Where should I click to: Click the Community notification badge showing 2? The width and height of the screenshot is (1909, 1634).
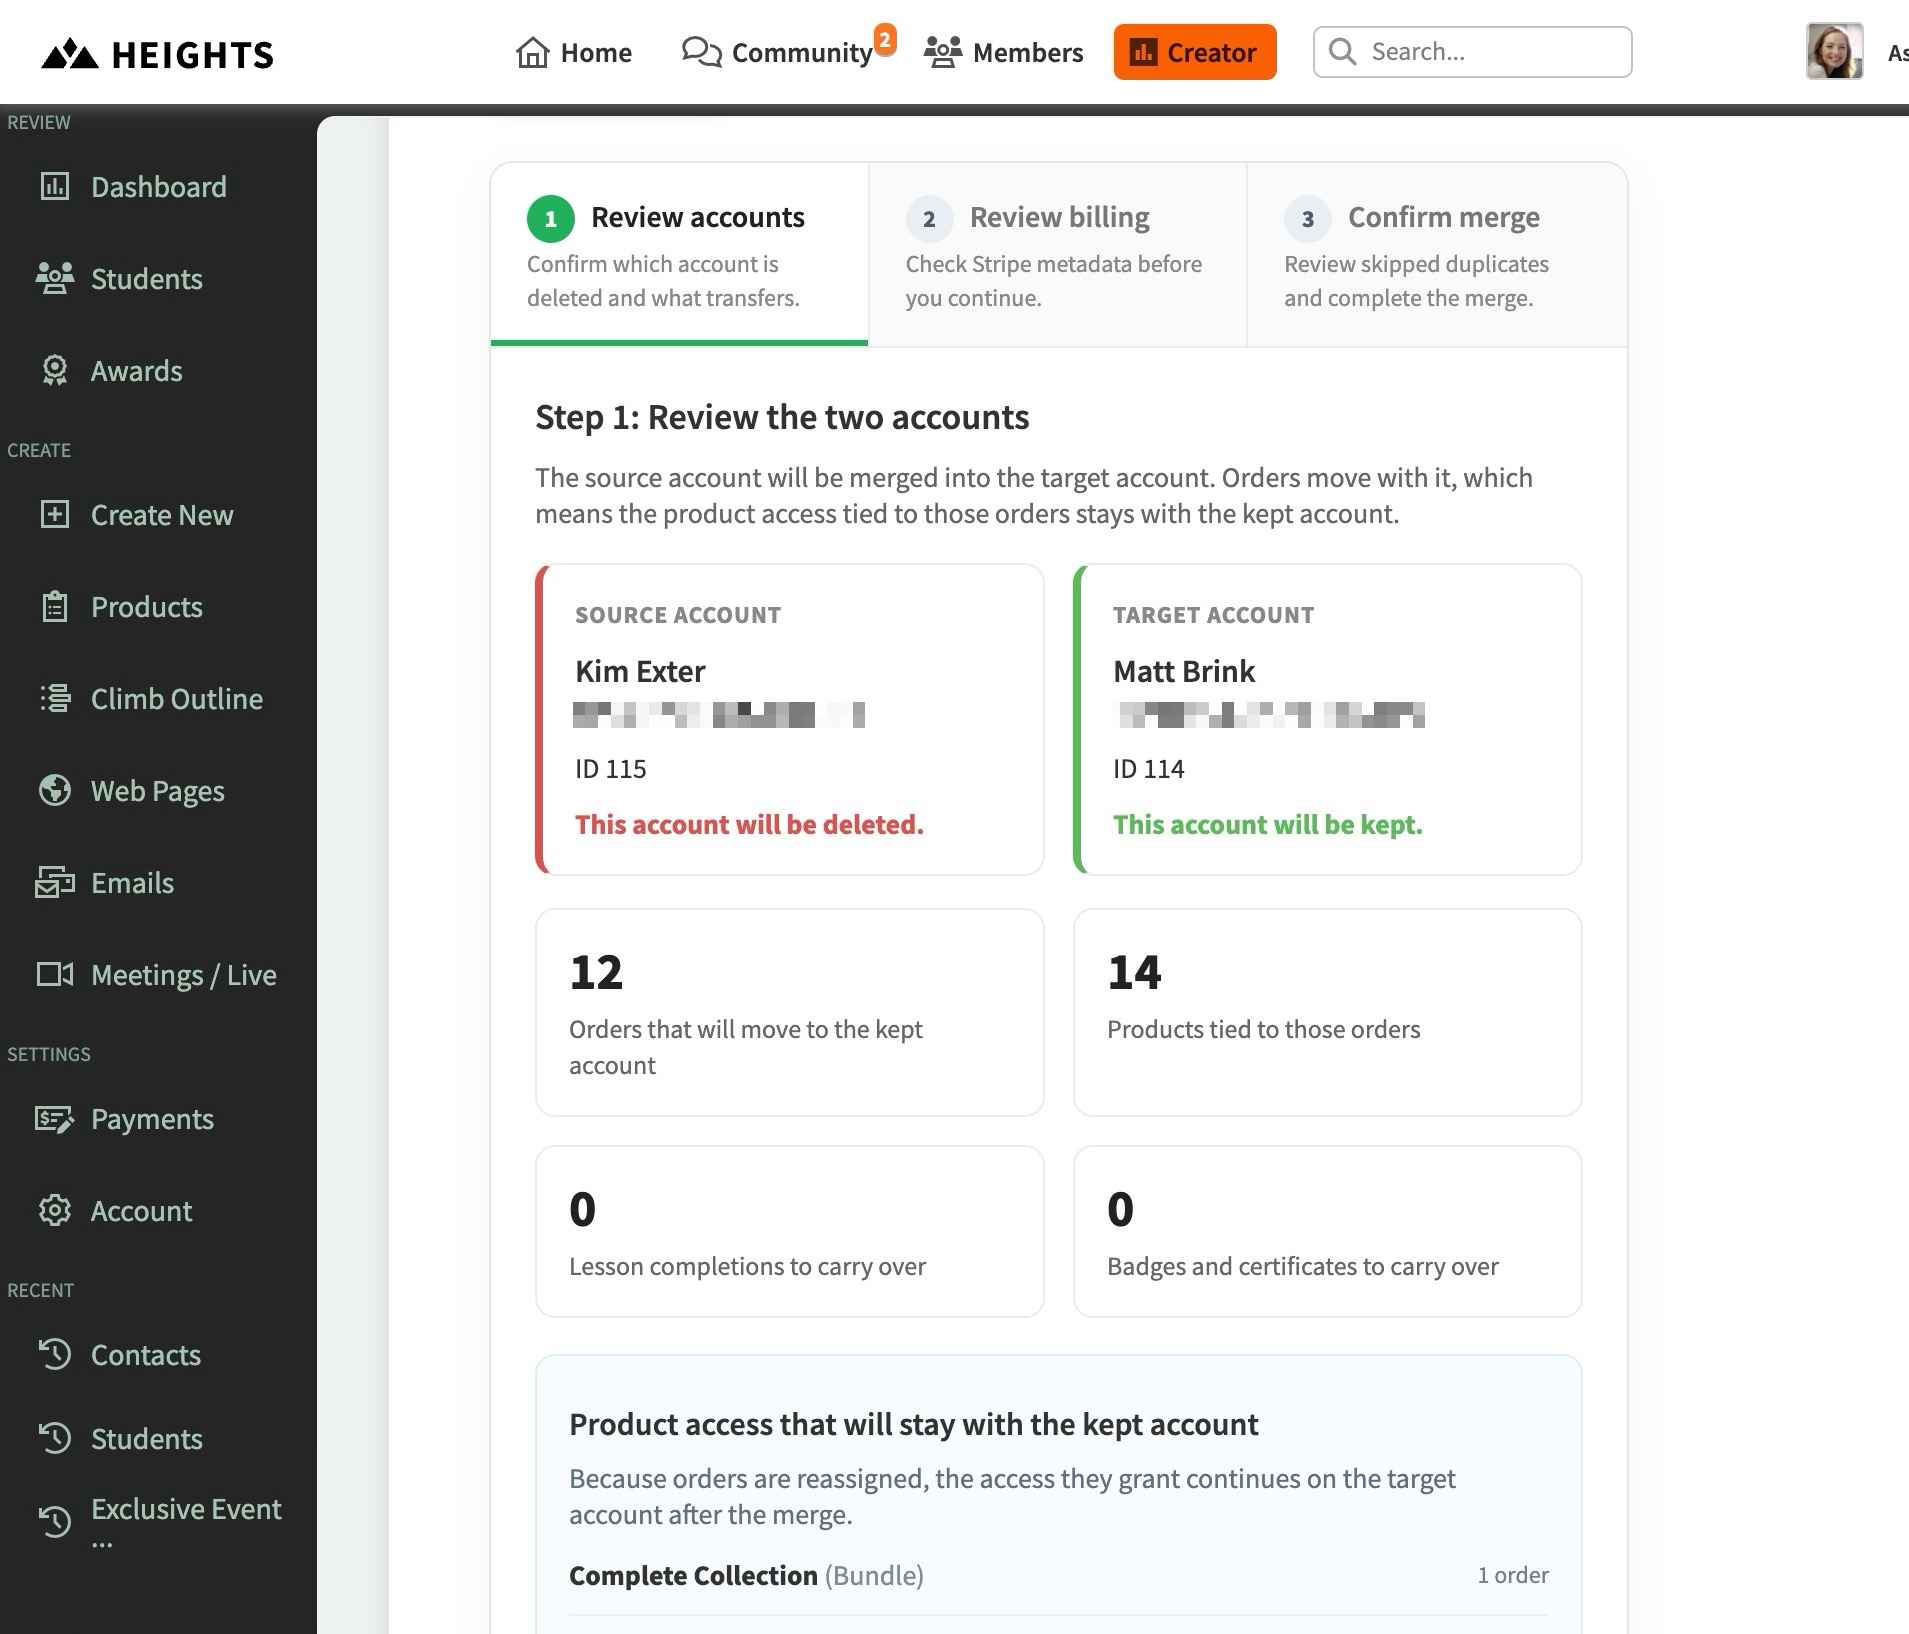click(885, 40)
